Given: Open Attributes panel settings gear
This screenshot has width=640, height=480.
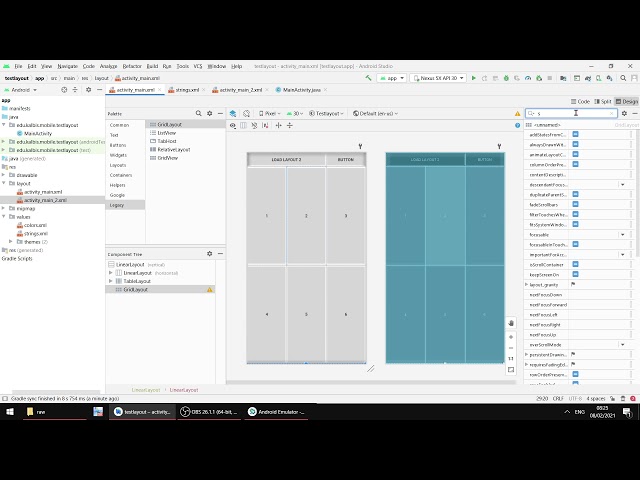Looking at the screenshot, I should 624,113.
